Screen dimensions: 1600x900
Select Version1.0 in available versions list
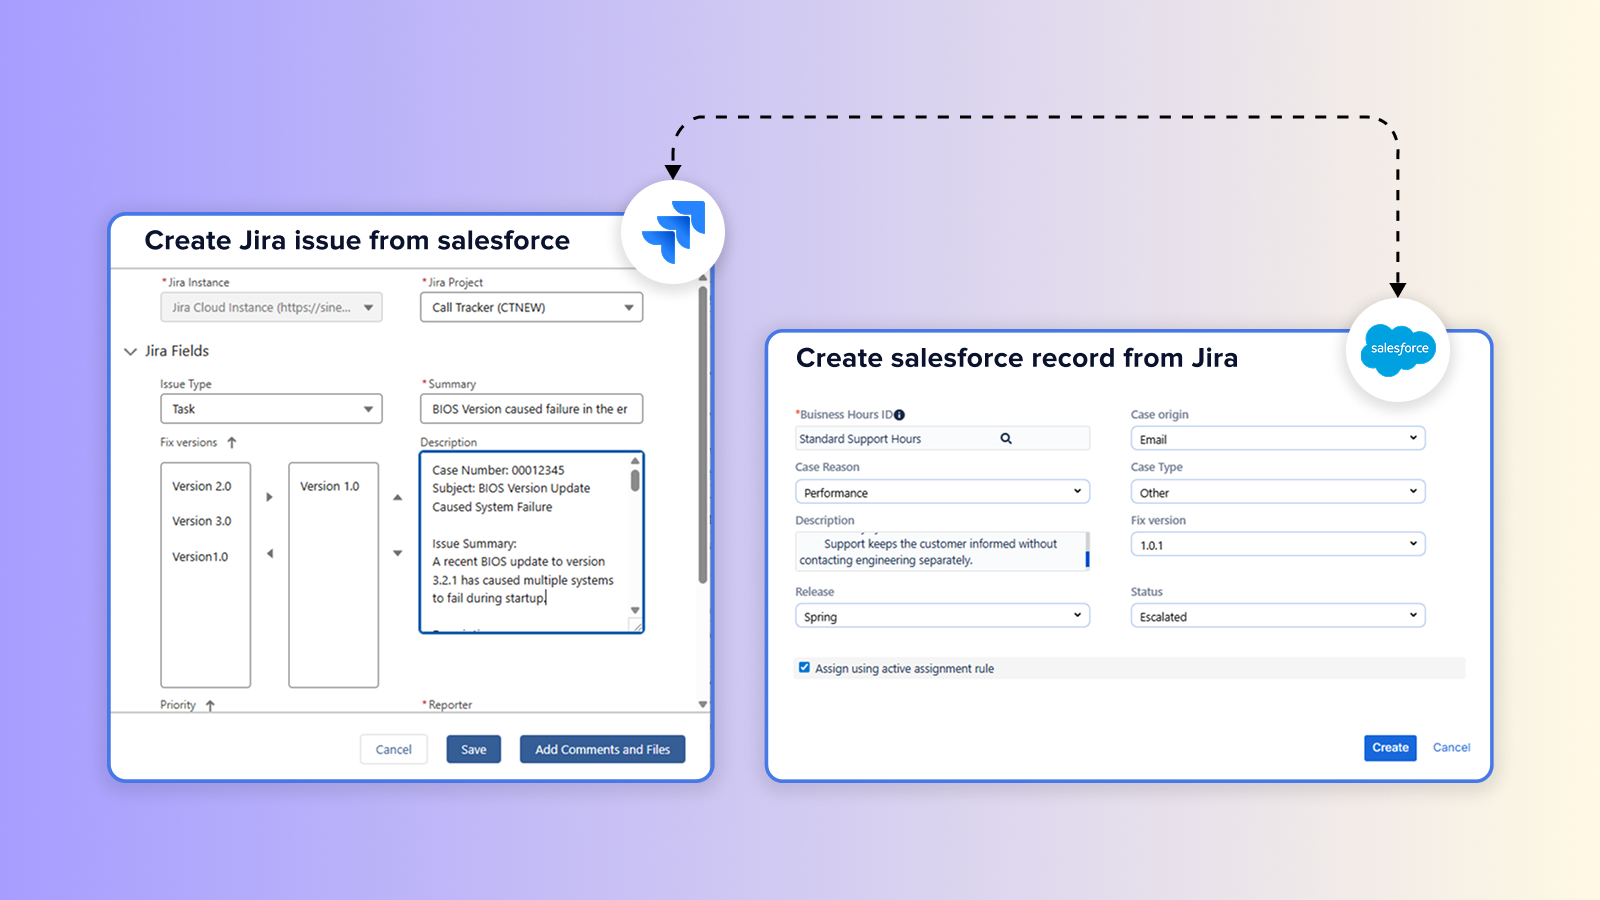click(x=200, y=557)
